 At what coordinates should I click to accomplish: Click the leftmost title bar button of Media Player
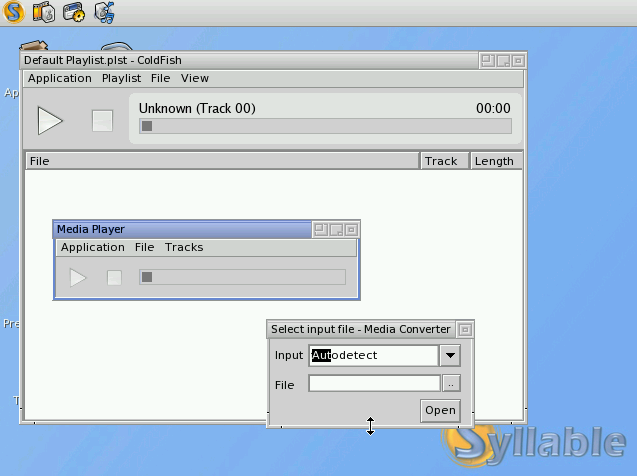coord(321,230)
